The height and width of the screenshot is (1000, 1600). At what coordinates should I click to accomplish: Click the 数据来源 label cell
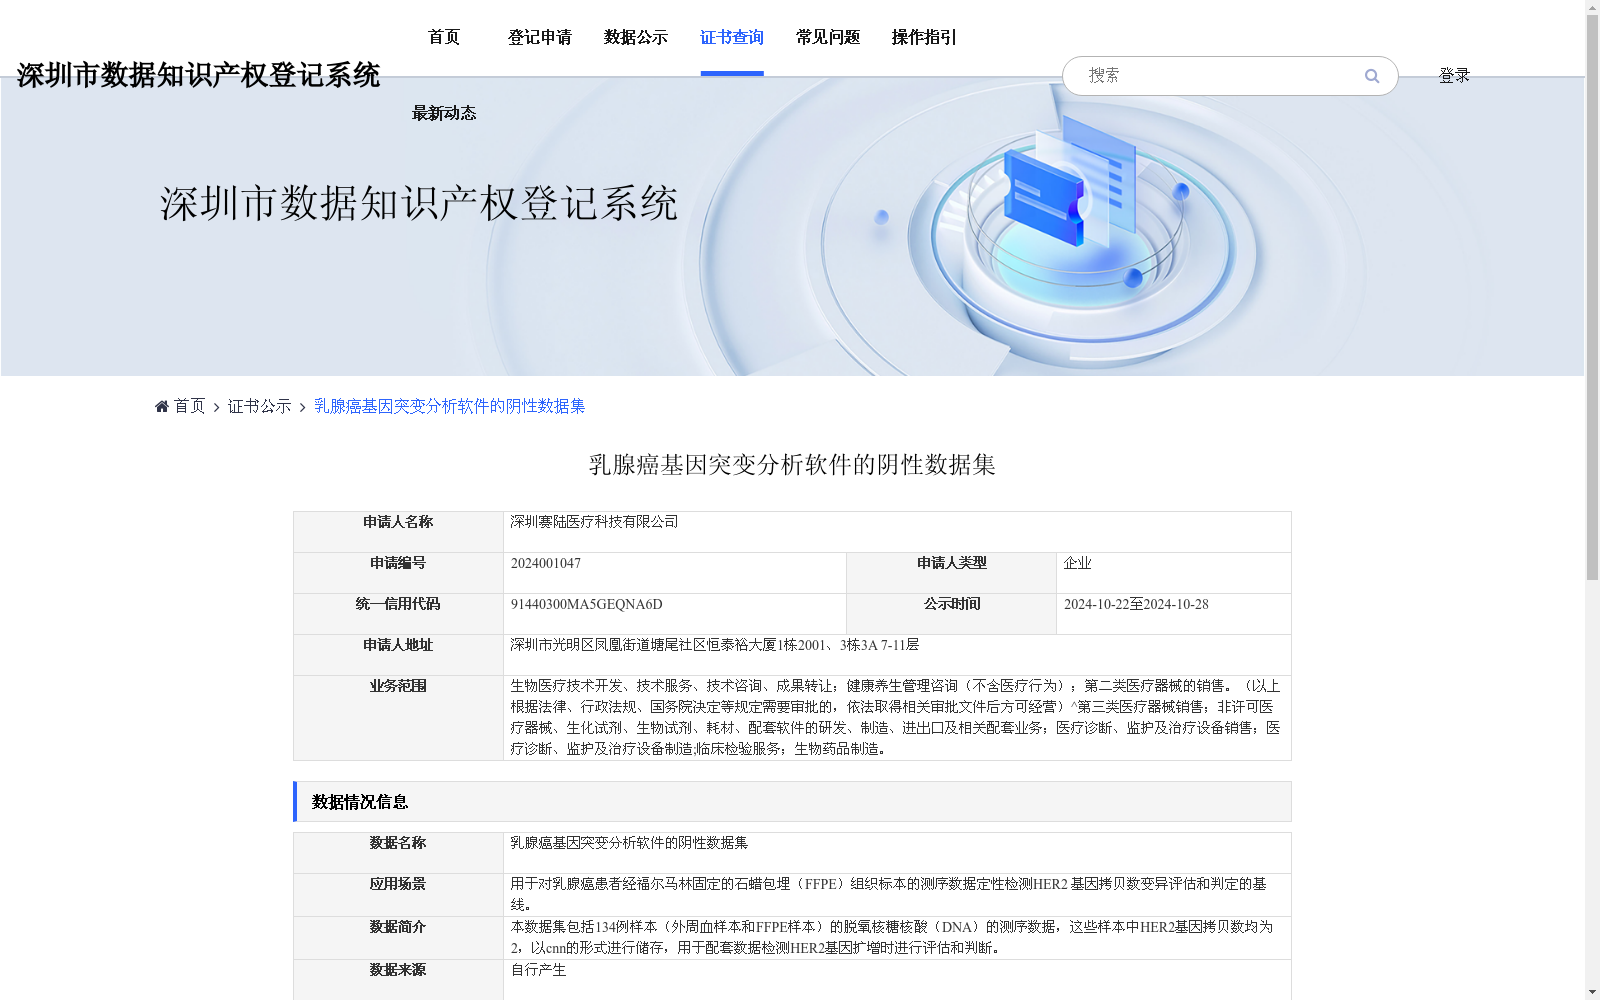tap(398, 980)
